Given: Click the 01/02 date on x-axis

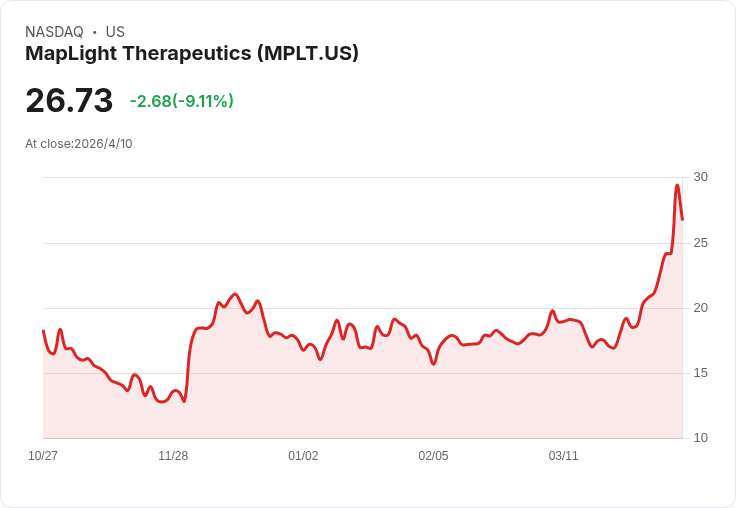Looking at the screenshot, I should 303,456.
